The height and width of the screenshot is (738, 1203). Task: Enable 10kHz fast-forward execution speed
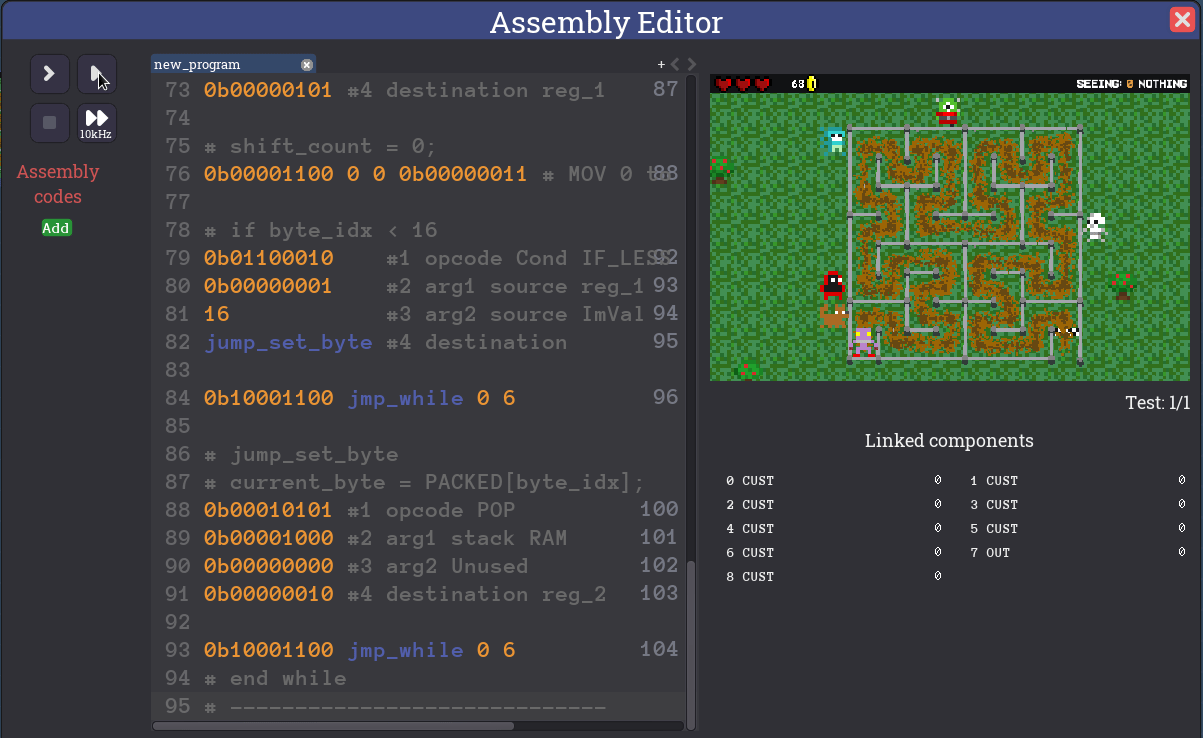coord(96,122)
